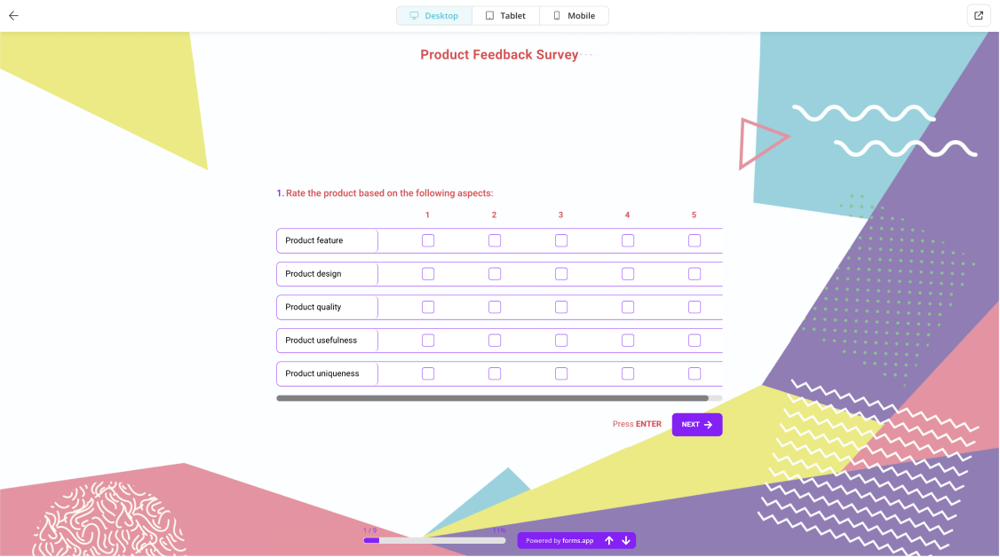Click the back arrow icon

tap(14, 16)
